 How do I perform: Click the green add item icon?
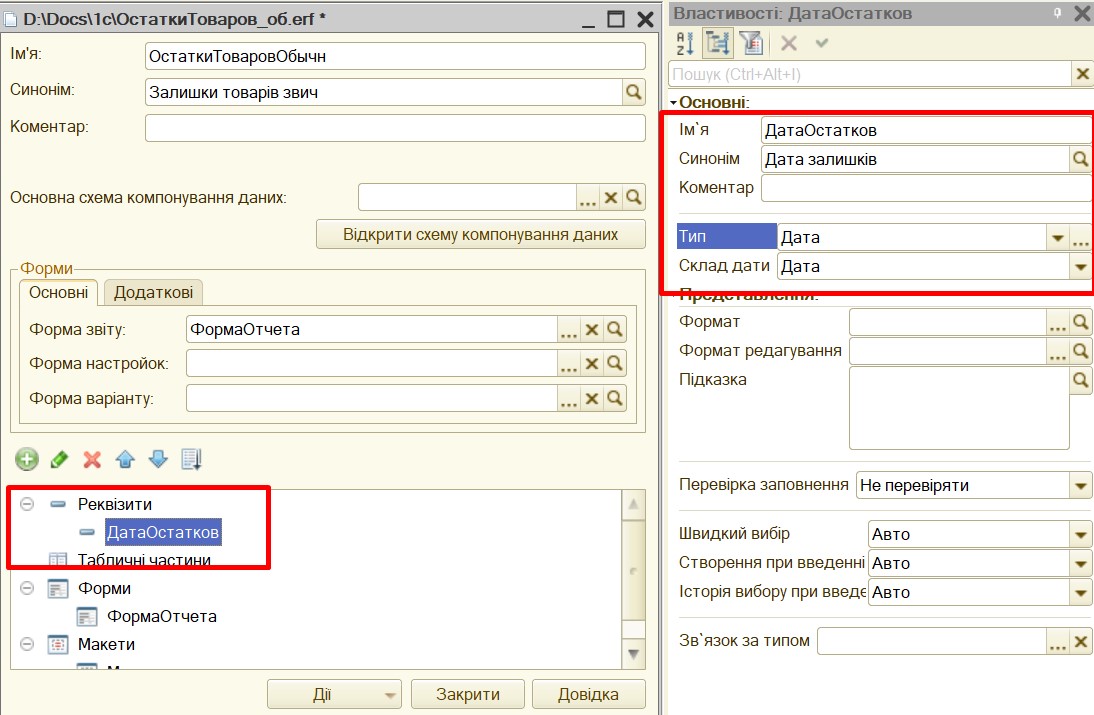click(27, 460)
